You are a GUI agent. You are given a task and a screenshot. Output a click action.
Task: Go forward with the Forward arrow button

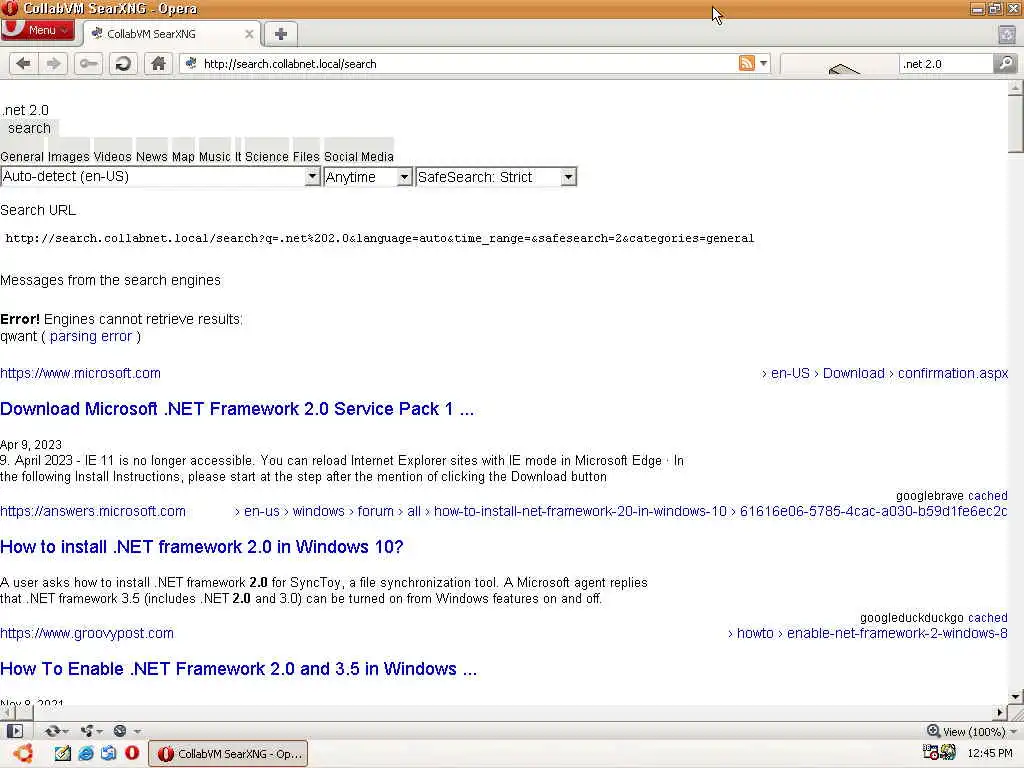click(x=54, y=63)
